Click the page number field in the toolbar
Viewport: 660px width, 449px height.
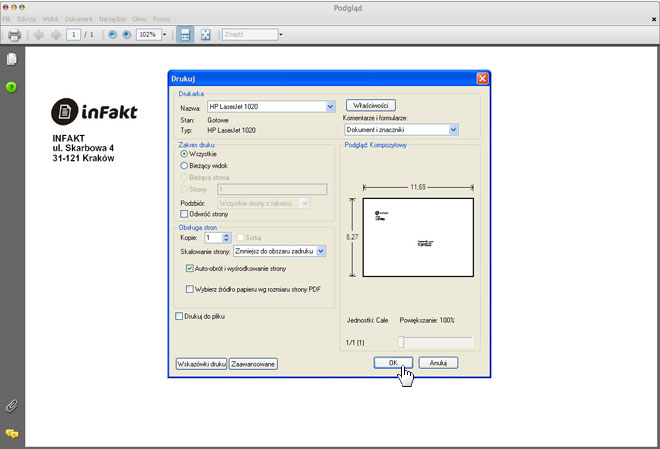coord(73,35)
